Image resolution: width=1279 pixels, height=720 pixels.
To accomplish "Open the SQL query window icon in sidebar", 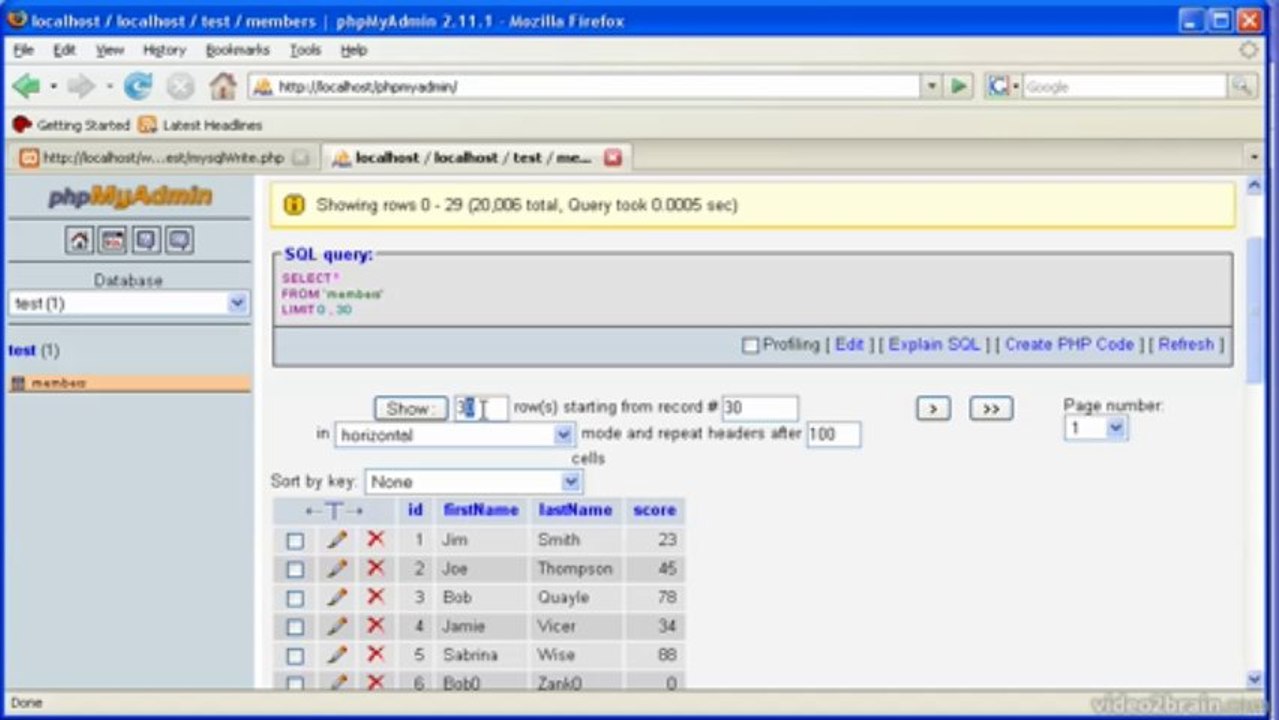I will point(113,240).
